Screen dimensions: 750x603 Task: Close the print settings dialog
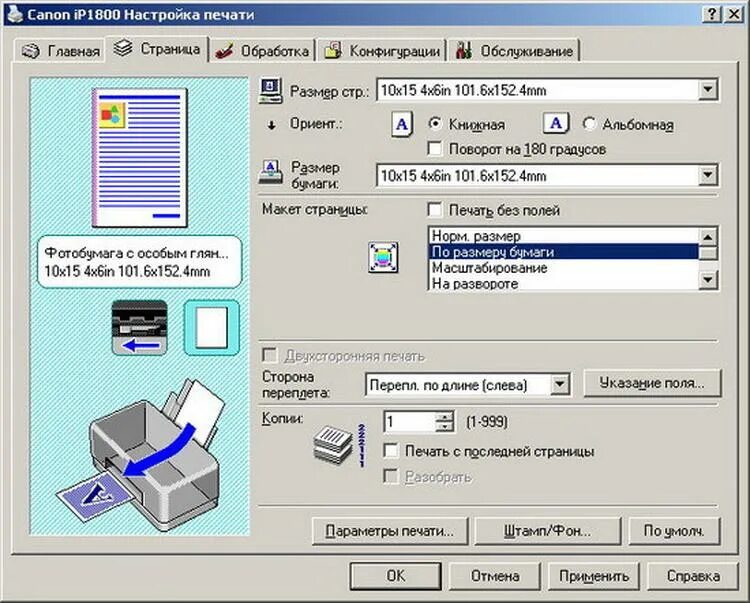pos(733,14)
